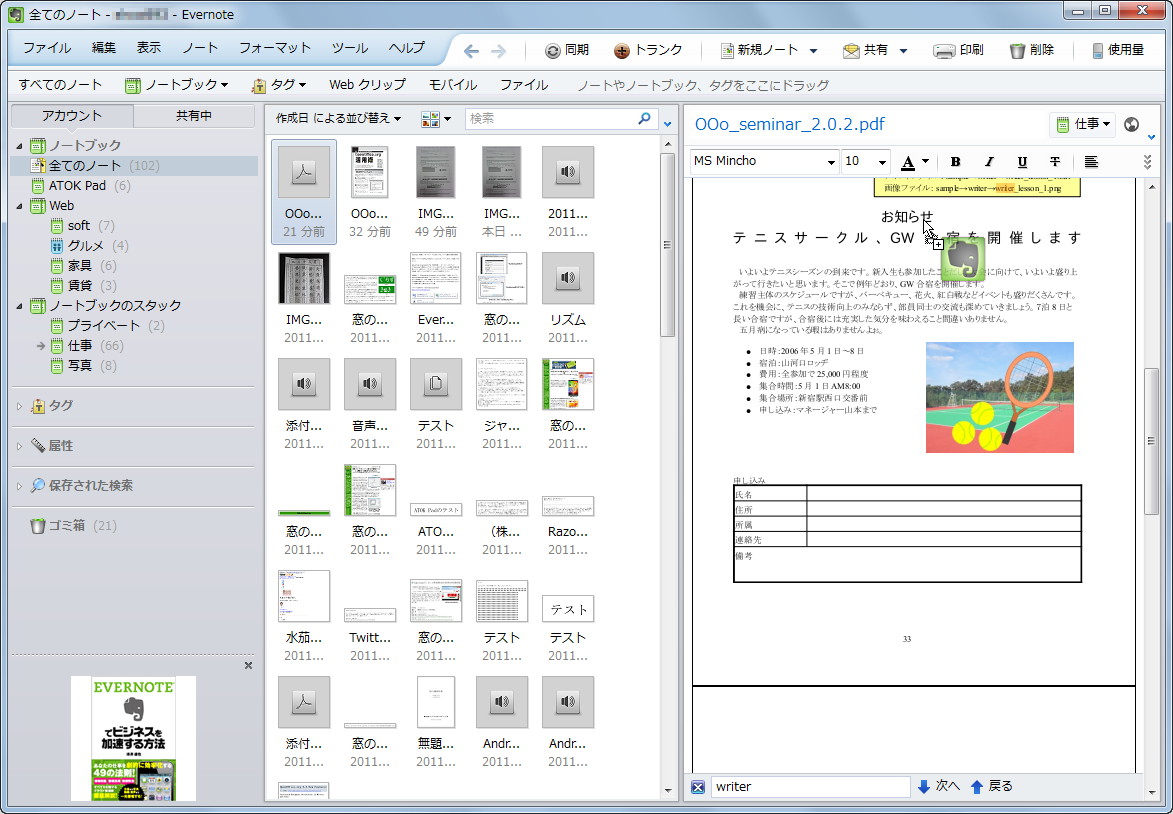
Task: Click the globe icon beside notebook selector
Action: (x=1132, y=124)
